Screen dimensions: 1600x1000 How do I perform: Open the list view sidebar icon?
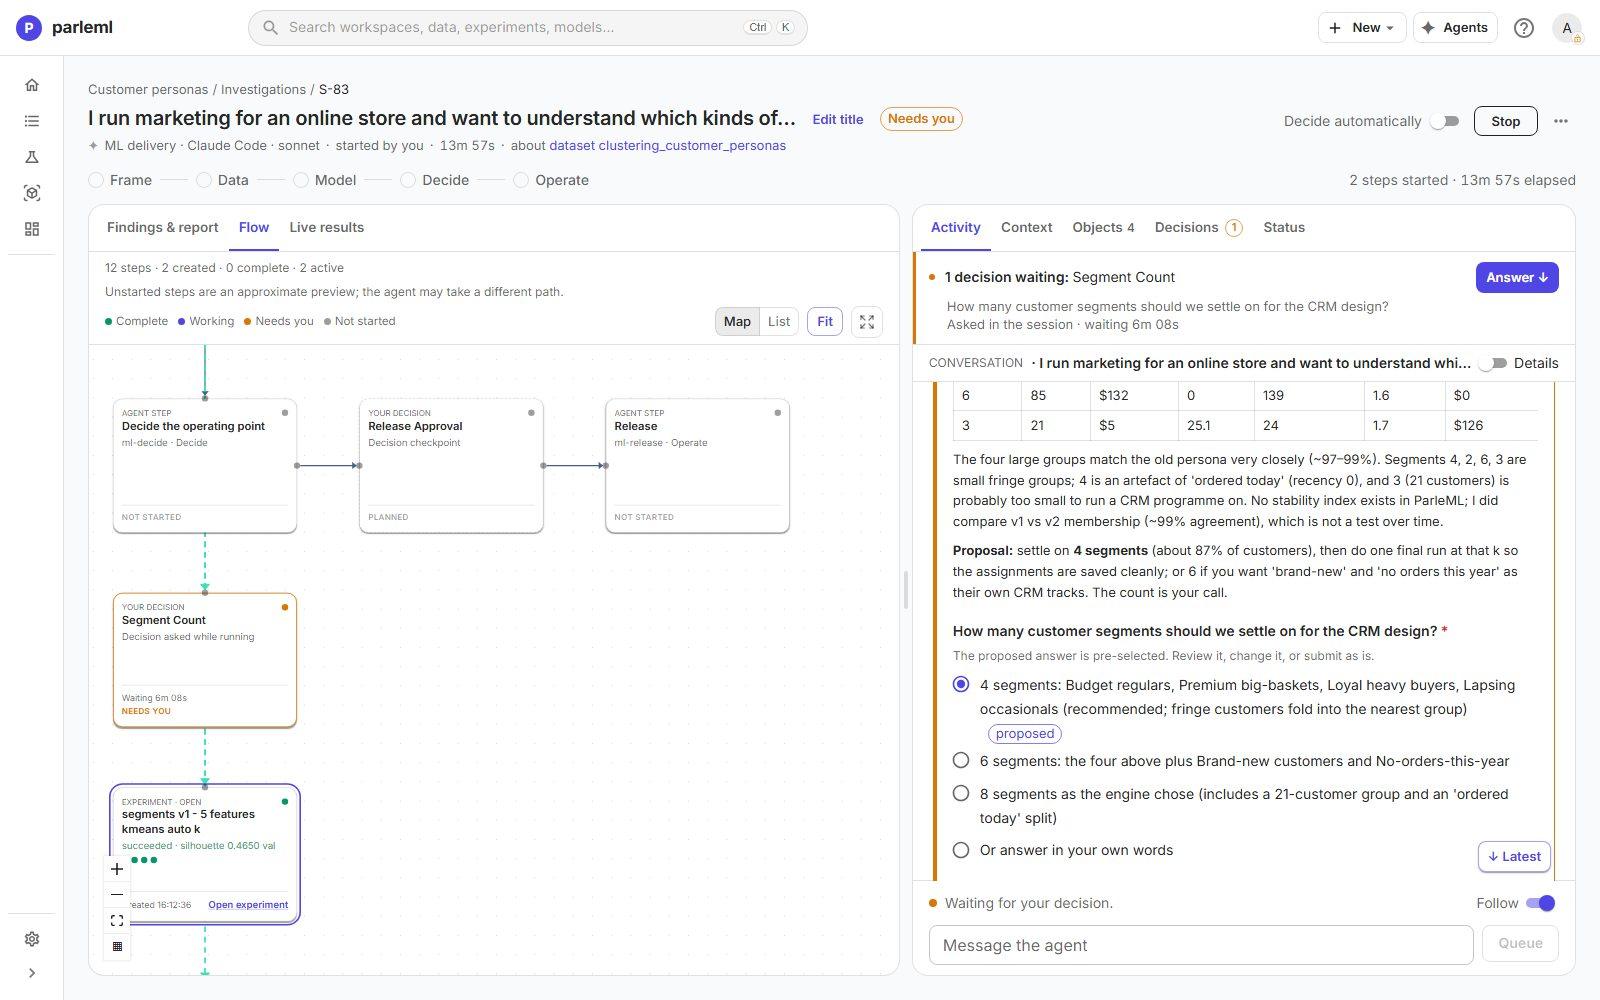pyautogui.click(x=32, y=121)
